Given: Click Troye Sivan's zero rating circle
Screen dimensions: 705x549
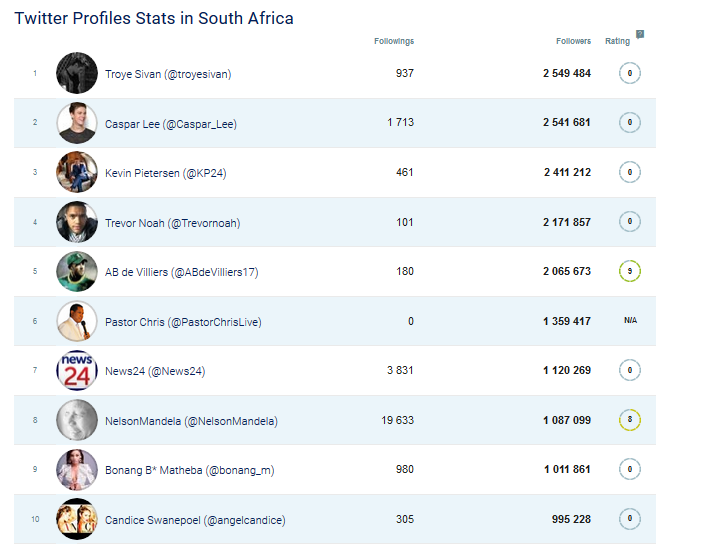Looking at the screenshot, I should click(x=629, y=73).
